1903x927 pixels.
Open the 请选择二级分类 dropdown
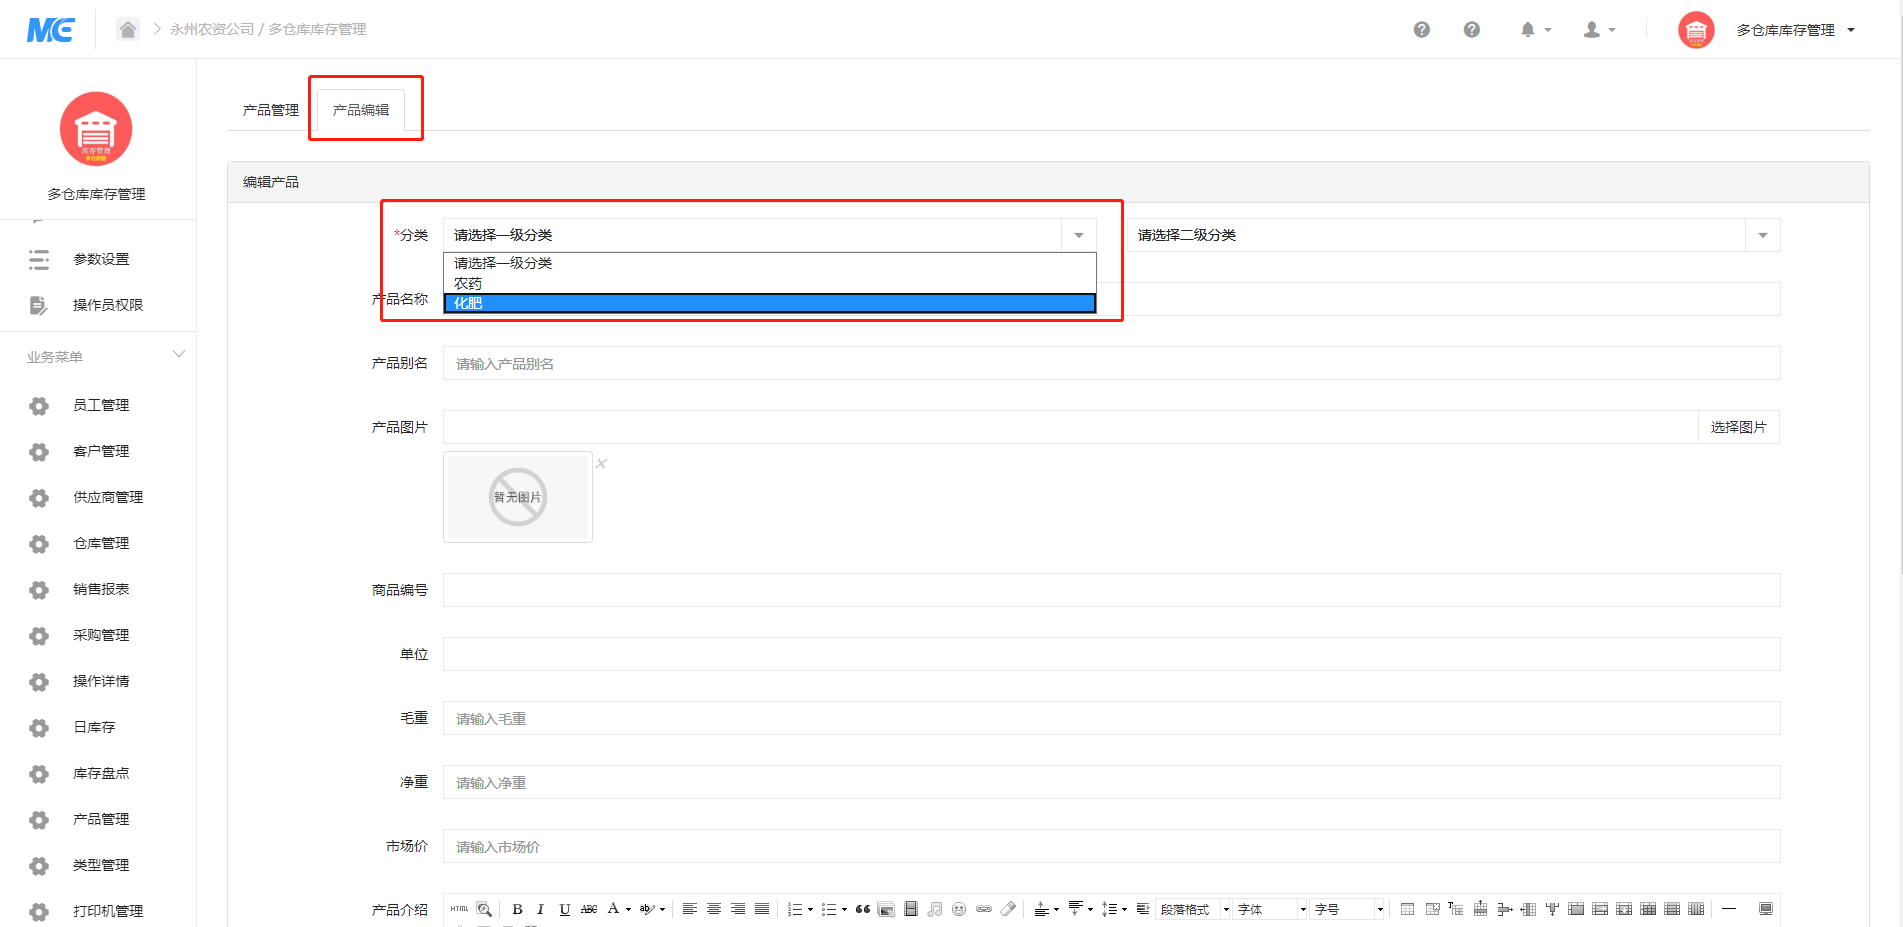(x=1454, y=235)
